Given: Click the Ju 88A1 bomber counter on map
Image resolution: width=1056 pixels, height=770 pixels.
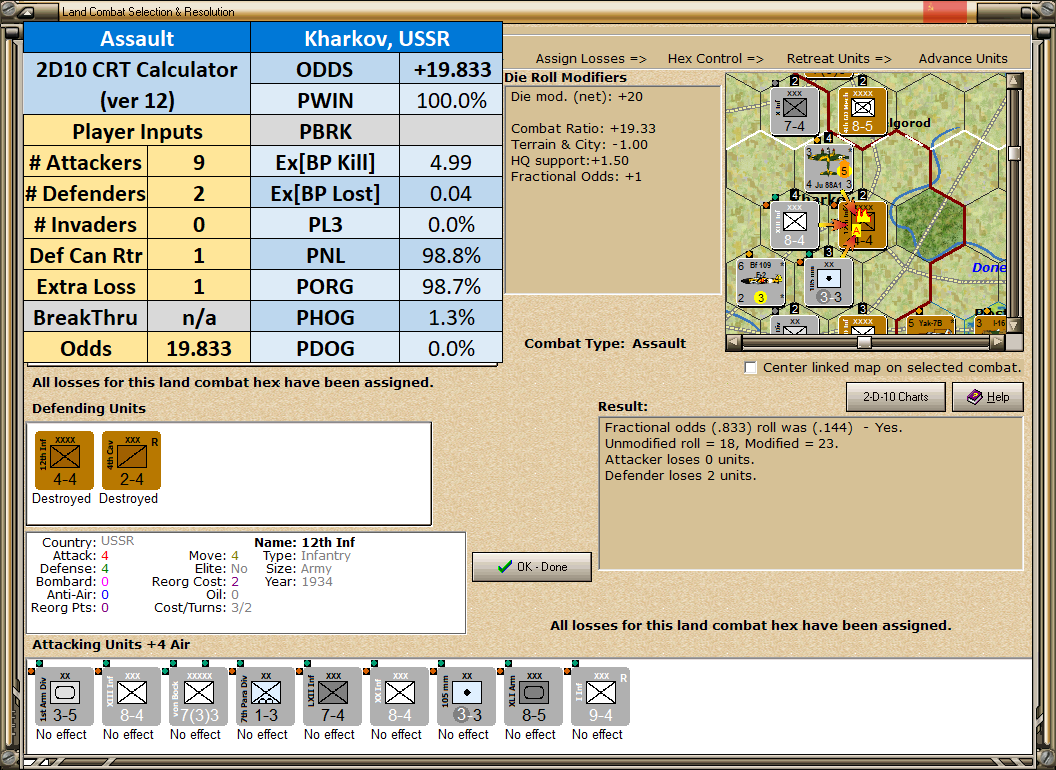Looking at the screenshot, I should point(828,168).
